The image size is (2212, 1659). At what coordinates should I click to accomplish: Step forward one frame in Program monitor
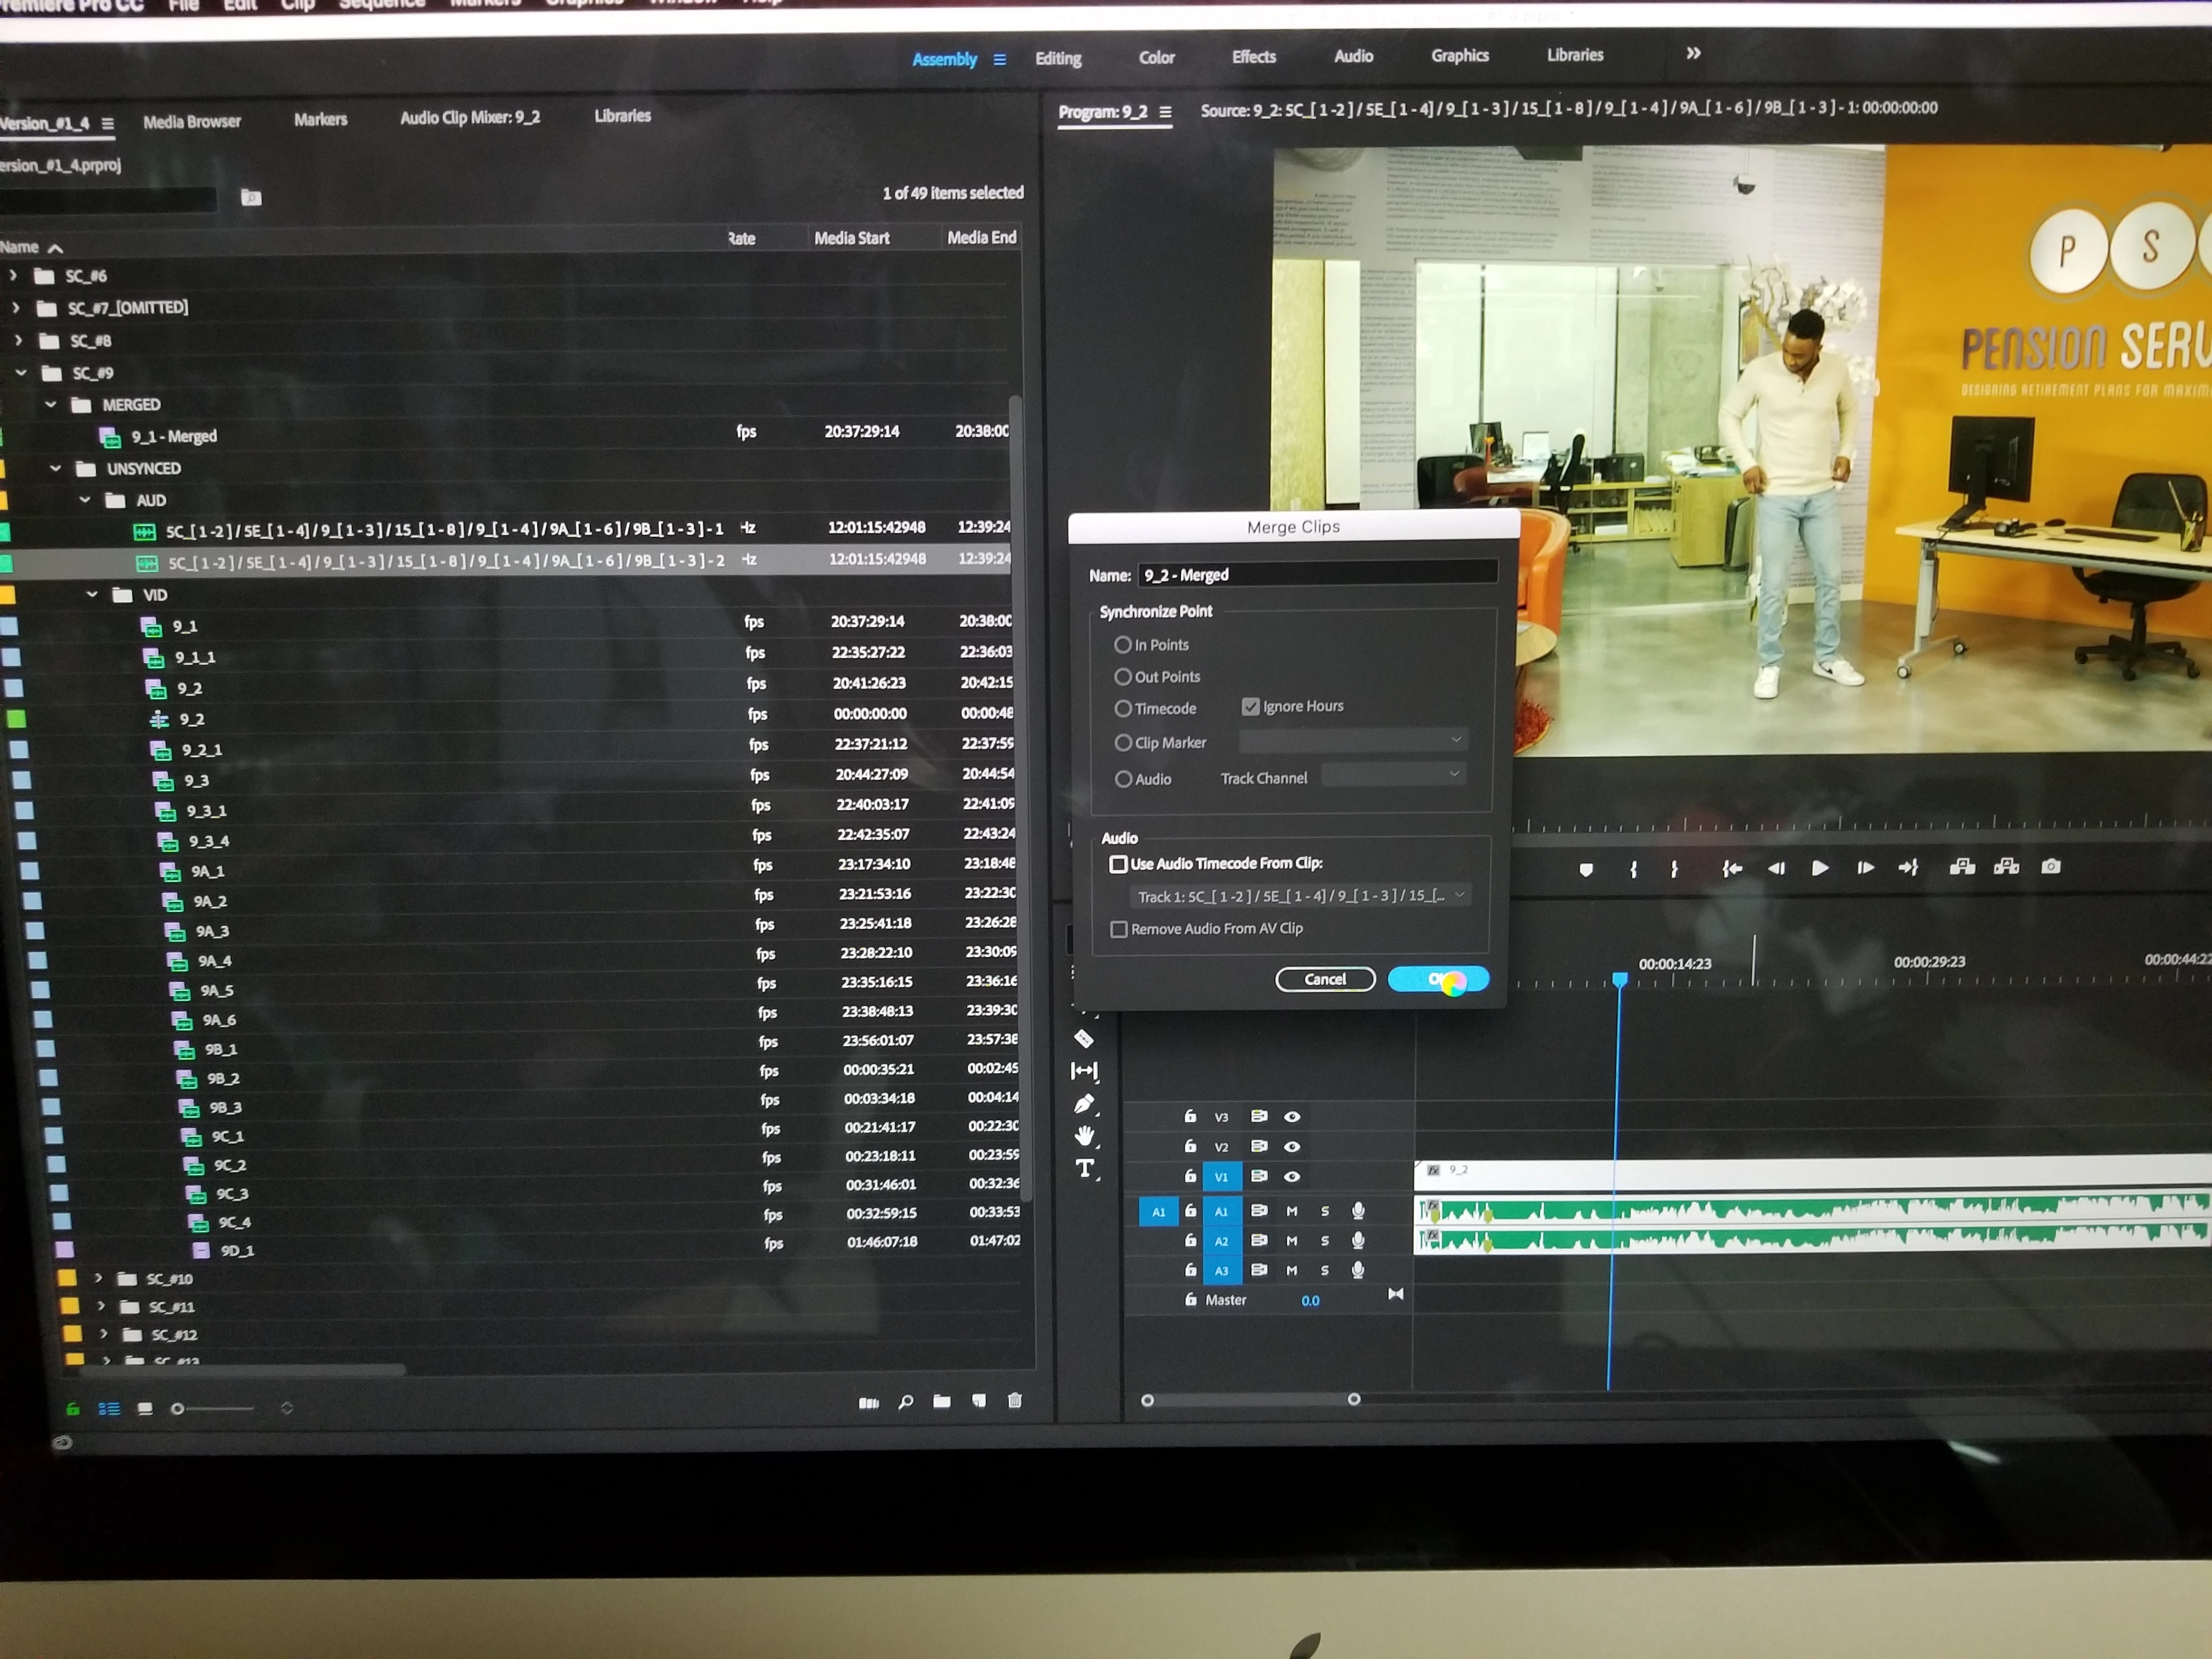(x=1865, y=868)
